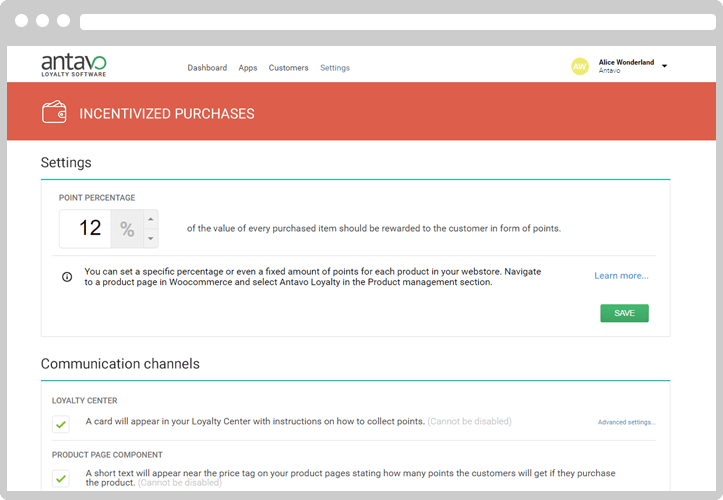
Task: Toggle the Loyalty Center checkbox
Action: (x=61, y=424)
